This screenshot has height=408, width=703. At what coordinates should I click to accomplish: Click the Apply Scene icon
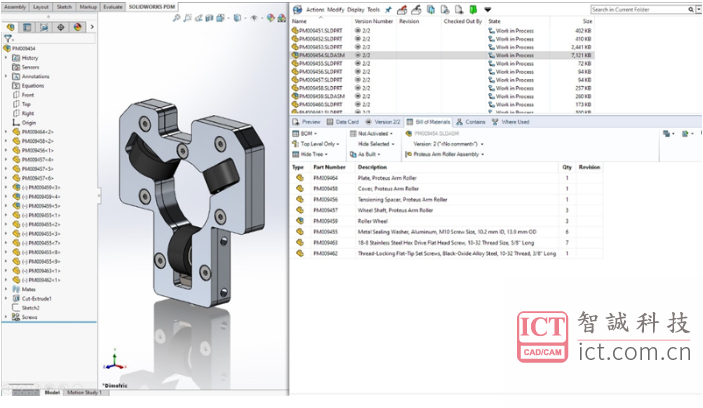point(282,18)
